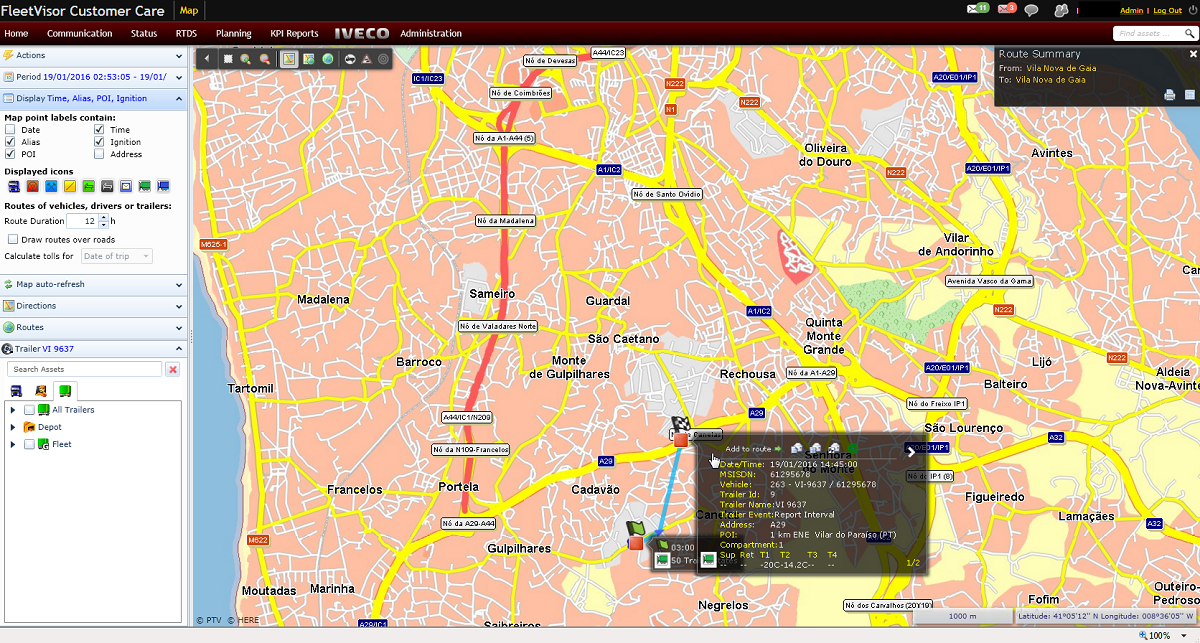Enable the Date label checkbox
Screen dimensions: 1200x643
point(11,130)
